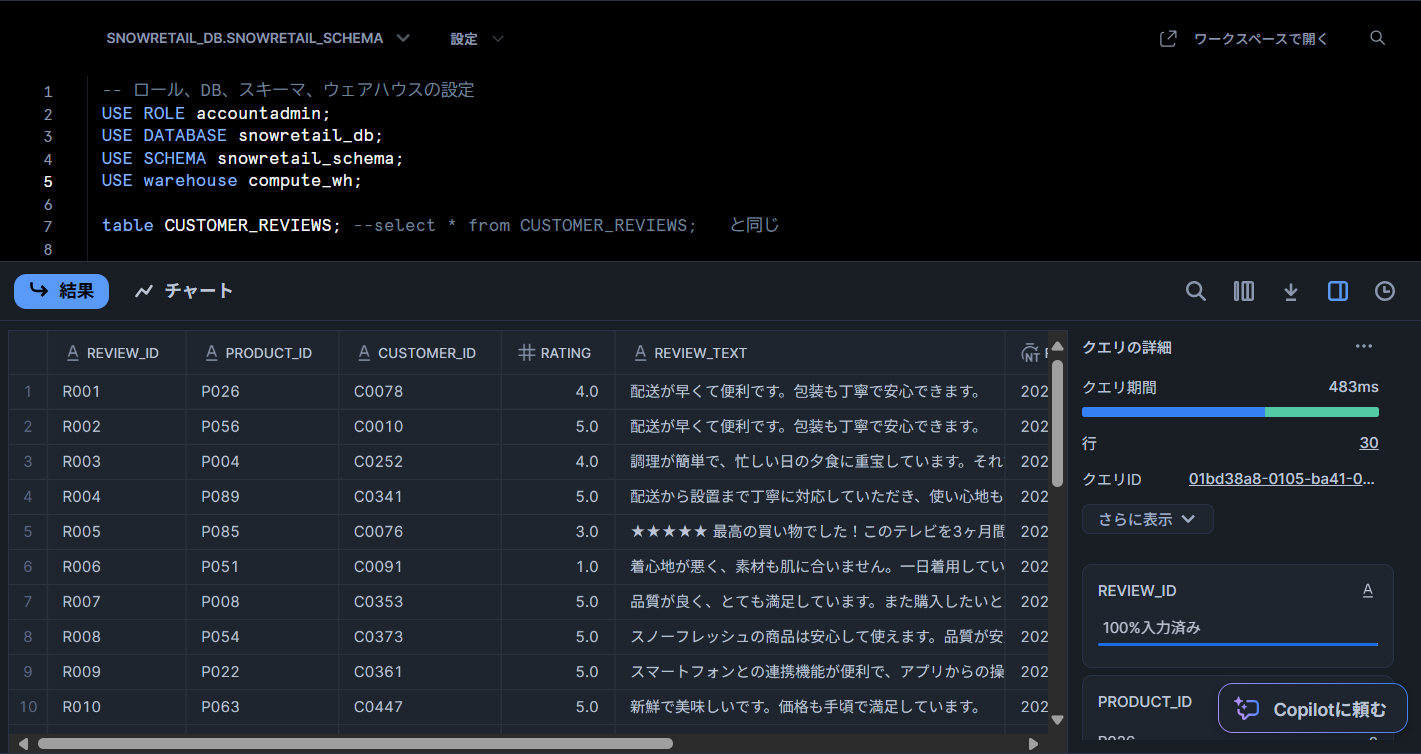Click the text-type icon on REVIEW_ID column
The height and width of the screenshot is (754, 1421).
coord(72,352)
